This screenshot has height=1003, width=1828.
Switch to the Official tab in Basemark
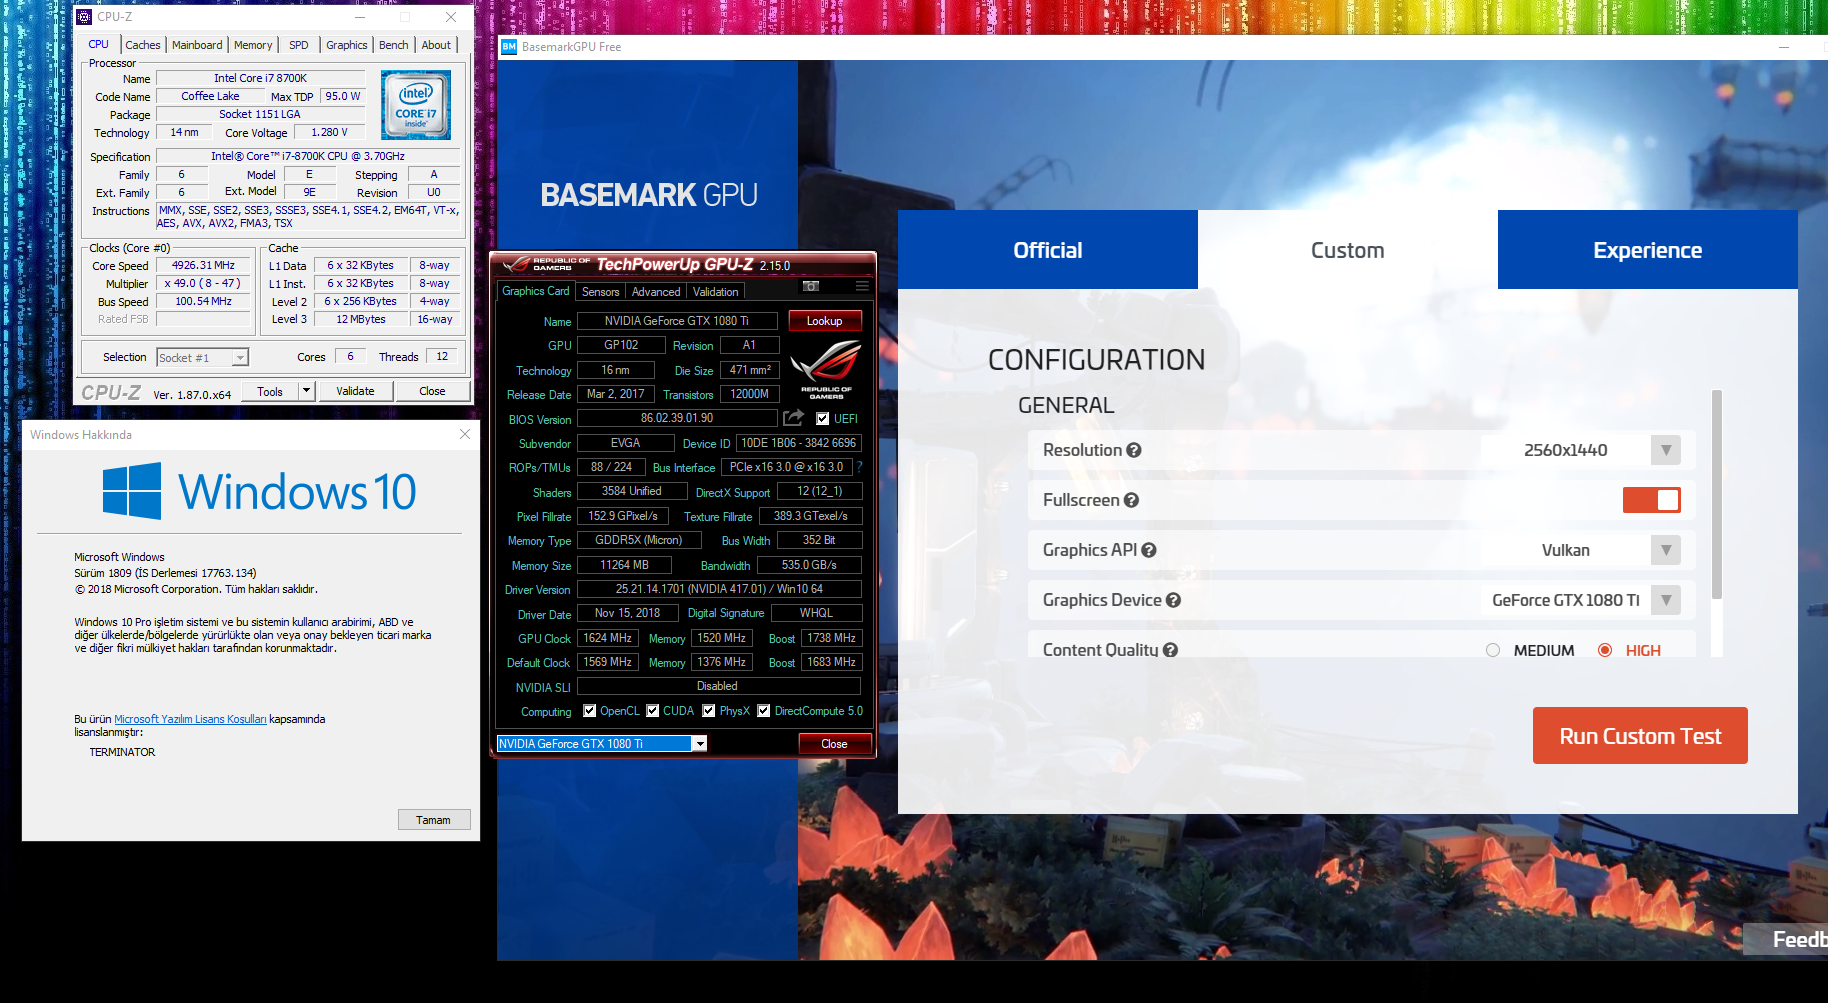pos(1048,250)
